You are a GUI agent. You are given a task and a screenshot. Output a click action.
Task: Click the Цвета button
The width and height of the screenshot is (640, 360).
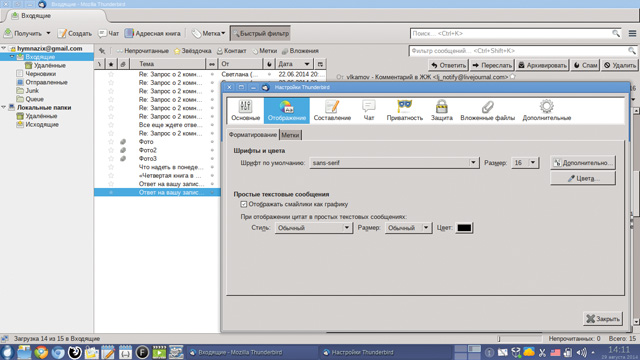(583, 178)
